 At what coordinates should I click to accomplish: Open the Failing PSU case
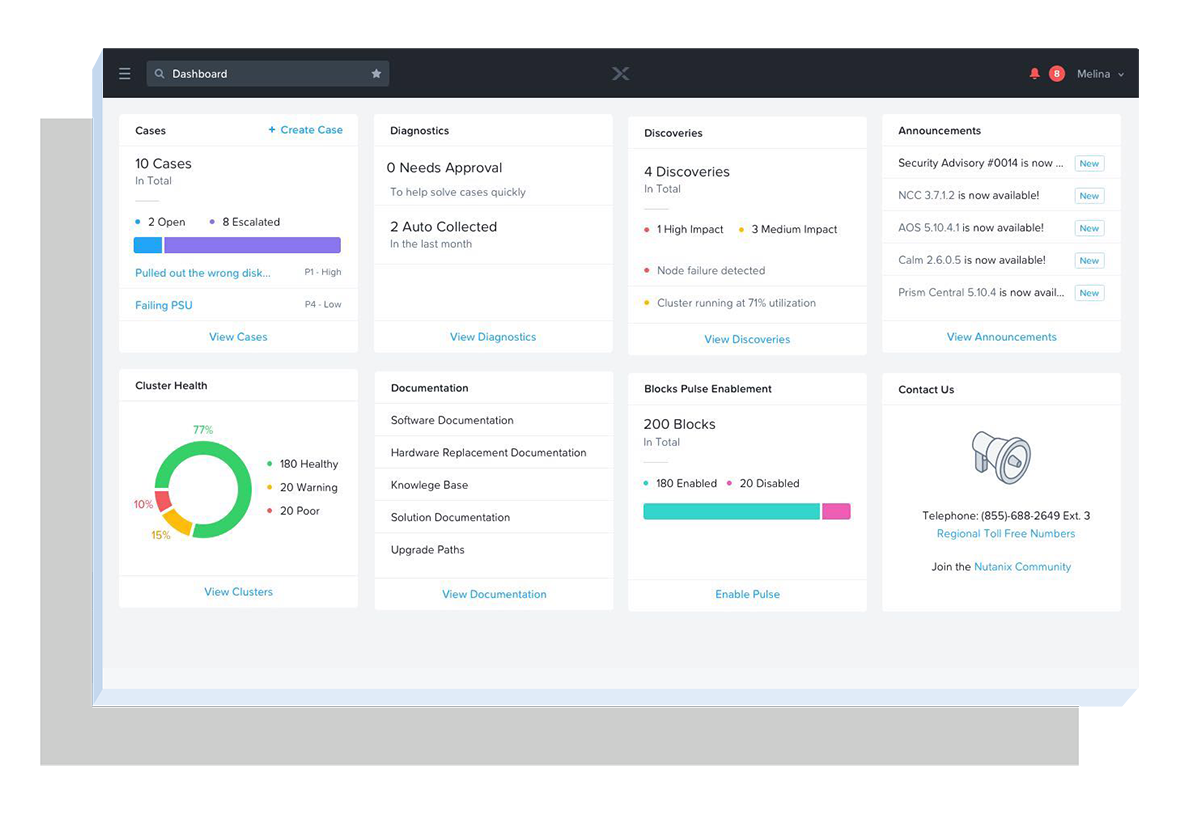click(x=164, y=305)
